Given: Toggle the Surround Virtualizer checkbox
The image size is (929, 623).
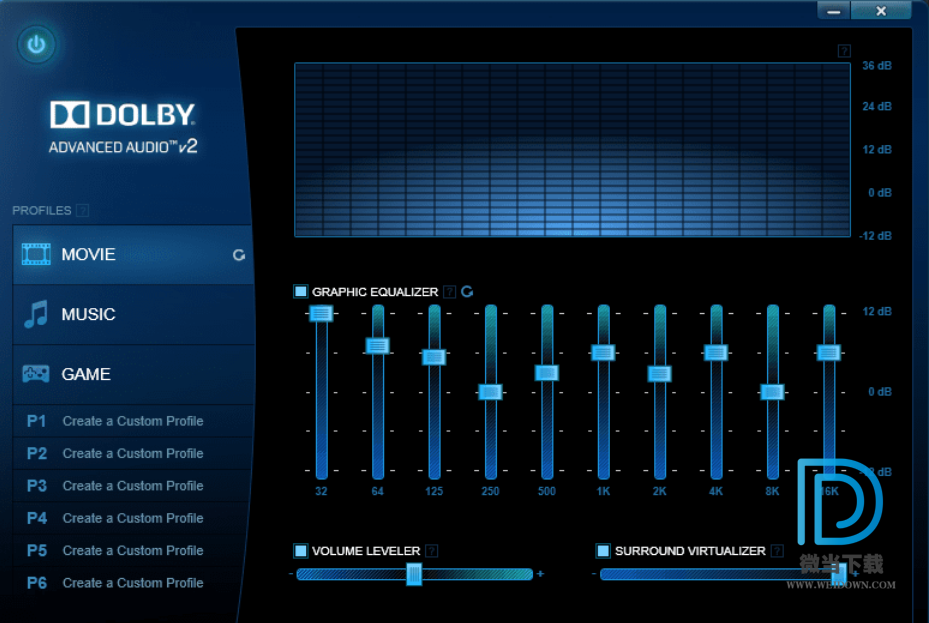Looking at the screenshot, I should pyautogui.click(x=603, y=551).
